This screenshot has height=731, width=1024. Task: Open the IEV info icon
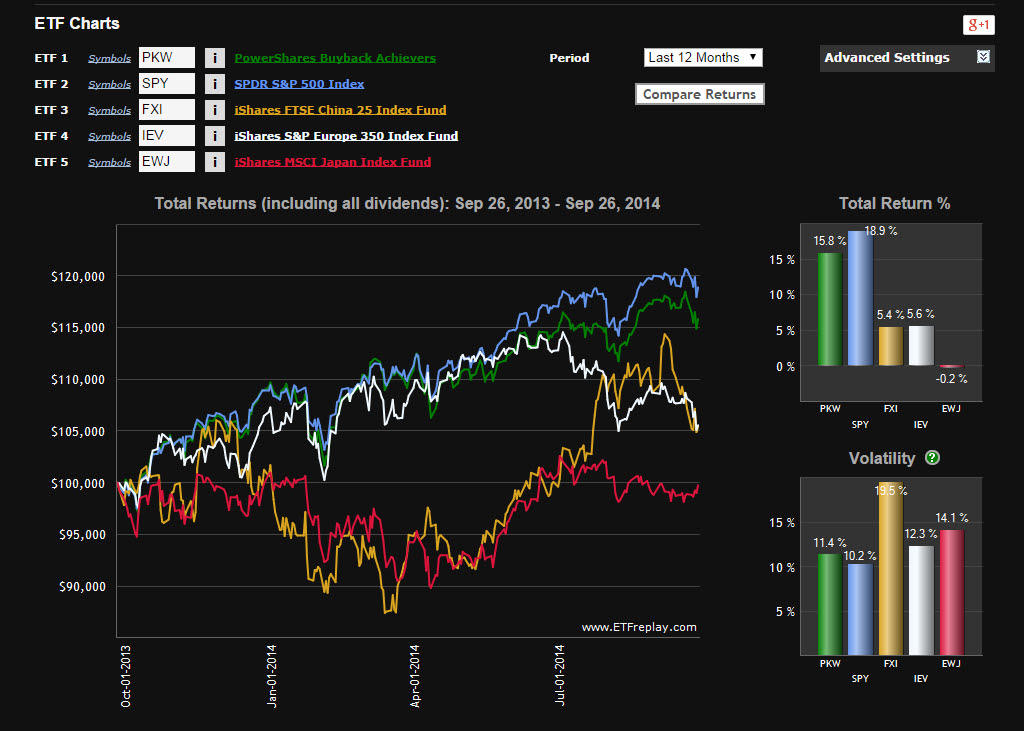pyautogui.click(x=215, y=135)
